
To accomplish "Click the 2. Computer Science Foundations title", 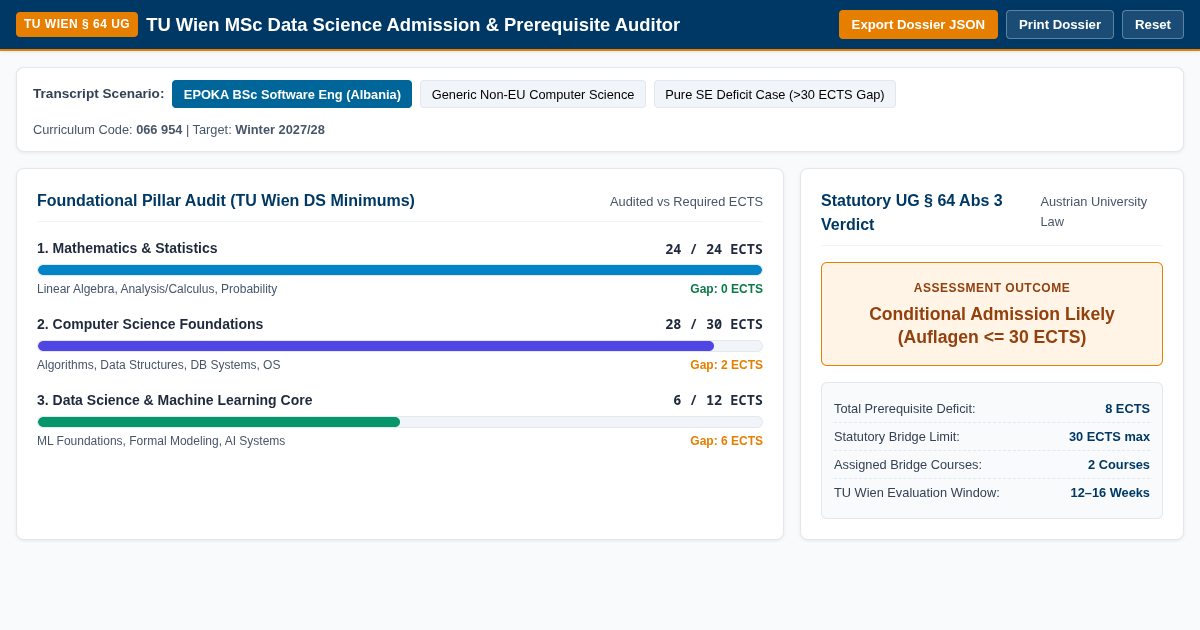I will point(150,324).
